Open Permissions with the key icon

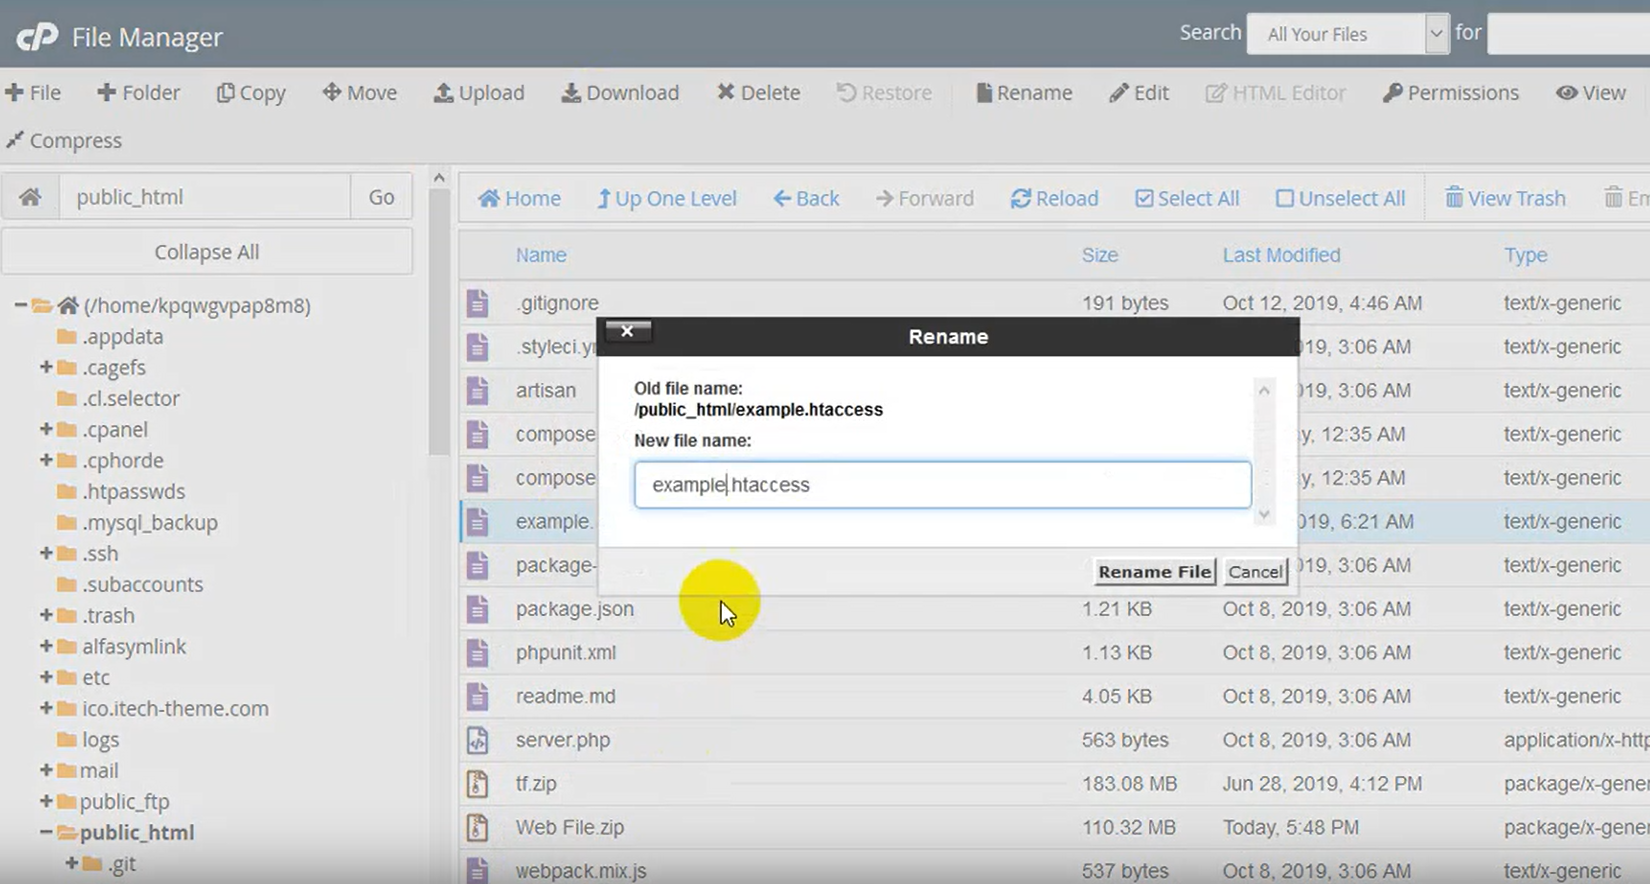[x=1392, y=93]
